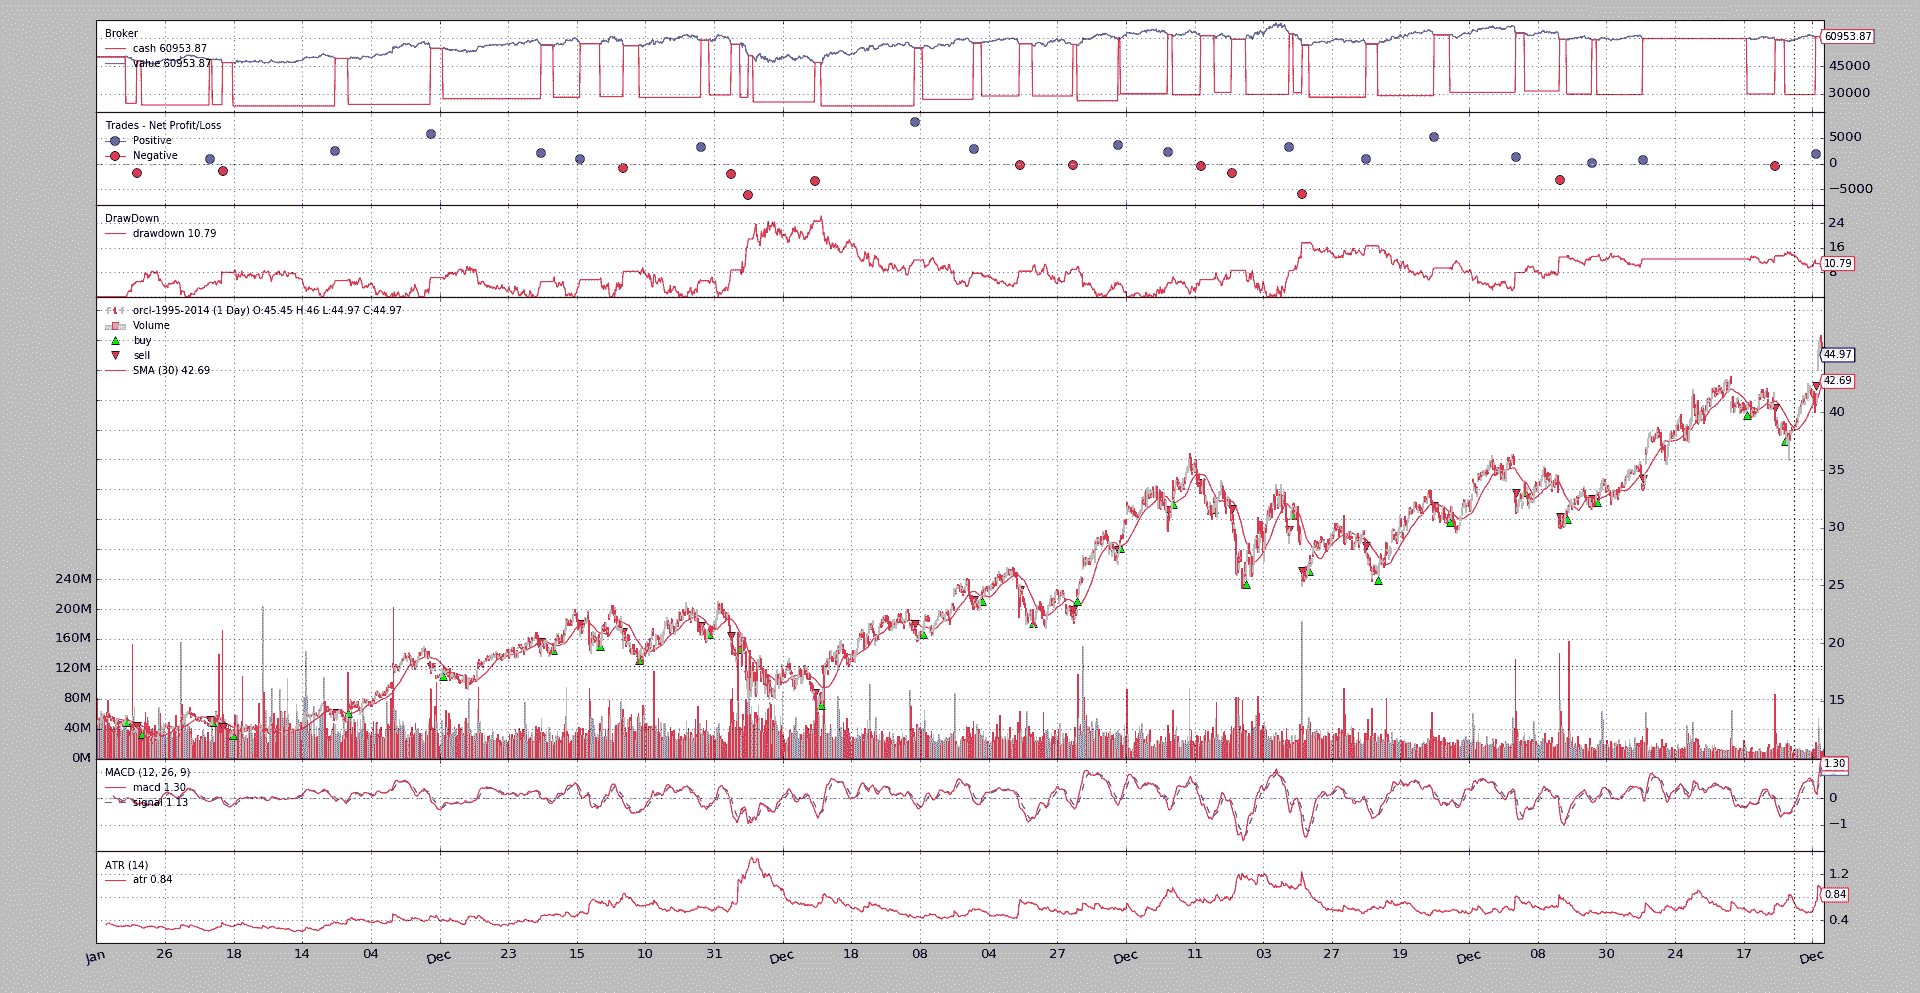1920x993 pixels.
Task: Click the 42.69 SMA value tag
Action: tap(1838, 381)
